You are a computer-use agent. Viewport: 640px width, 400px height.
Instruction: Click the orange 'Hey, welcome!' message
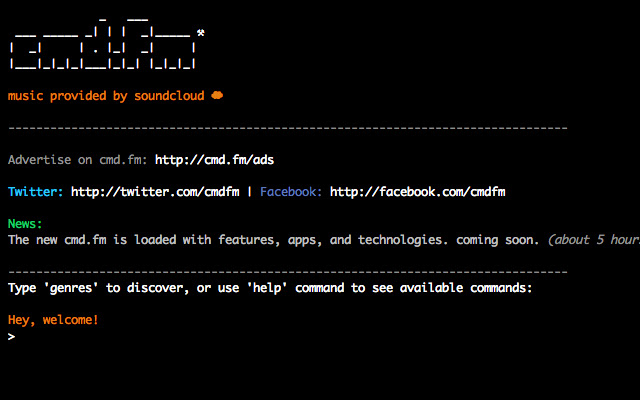[x=53, y=320]
